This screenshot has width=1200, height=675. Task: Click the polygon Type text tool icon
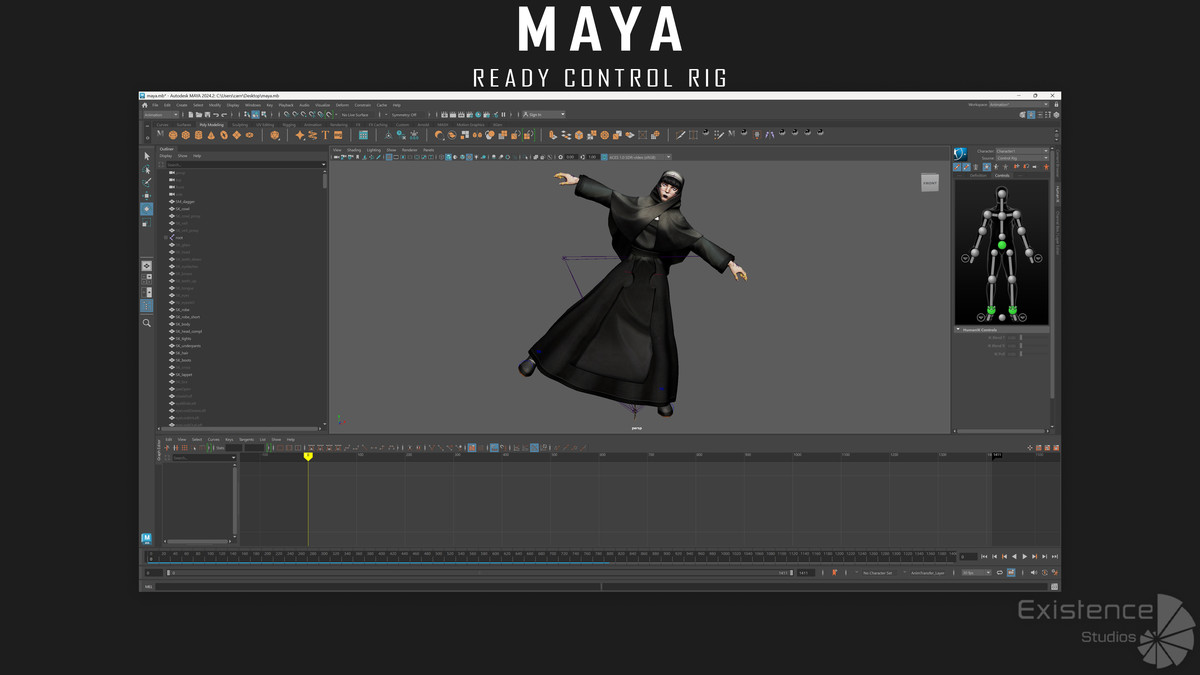(x=325, y=135)
